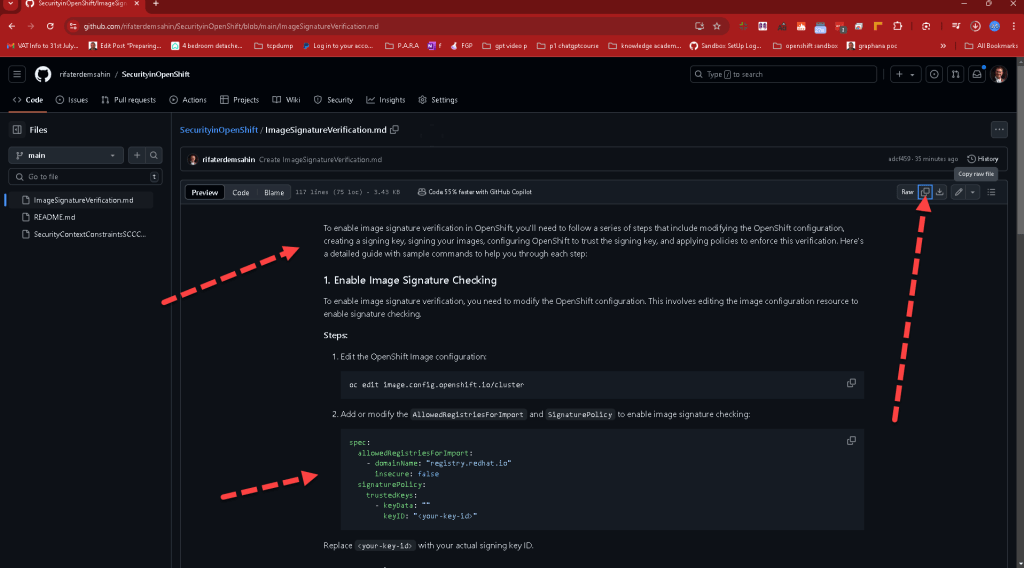Download the raw file
The height and width of the screenshot is (568, 1024).
point(940,192)
